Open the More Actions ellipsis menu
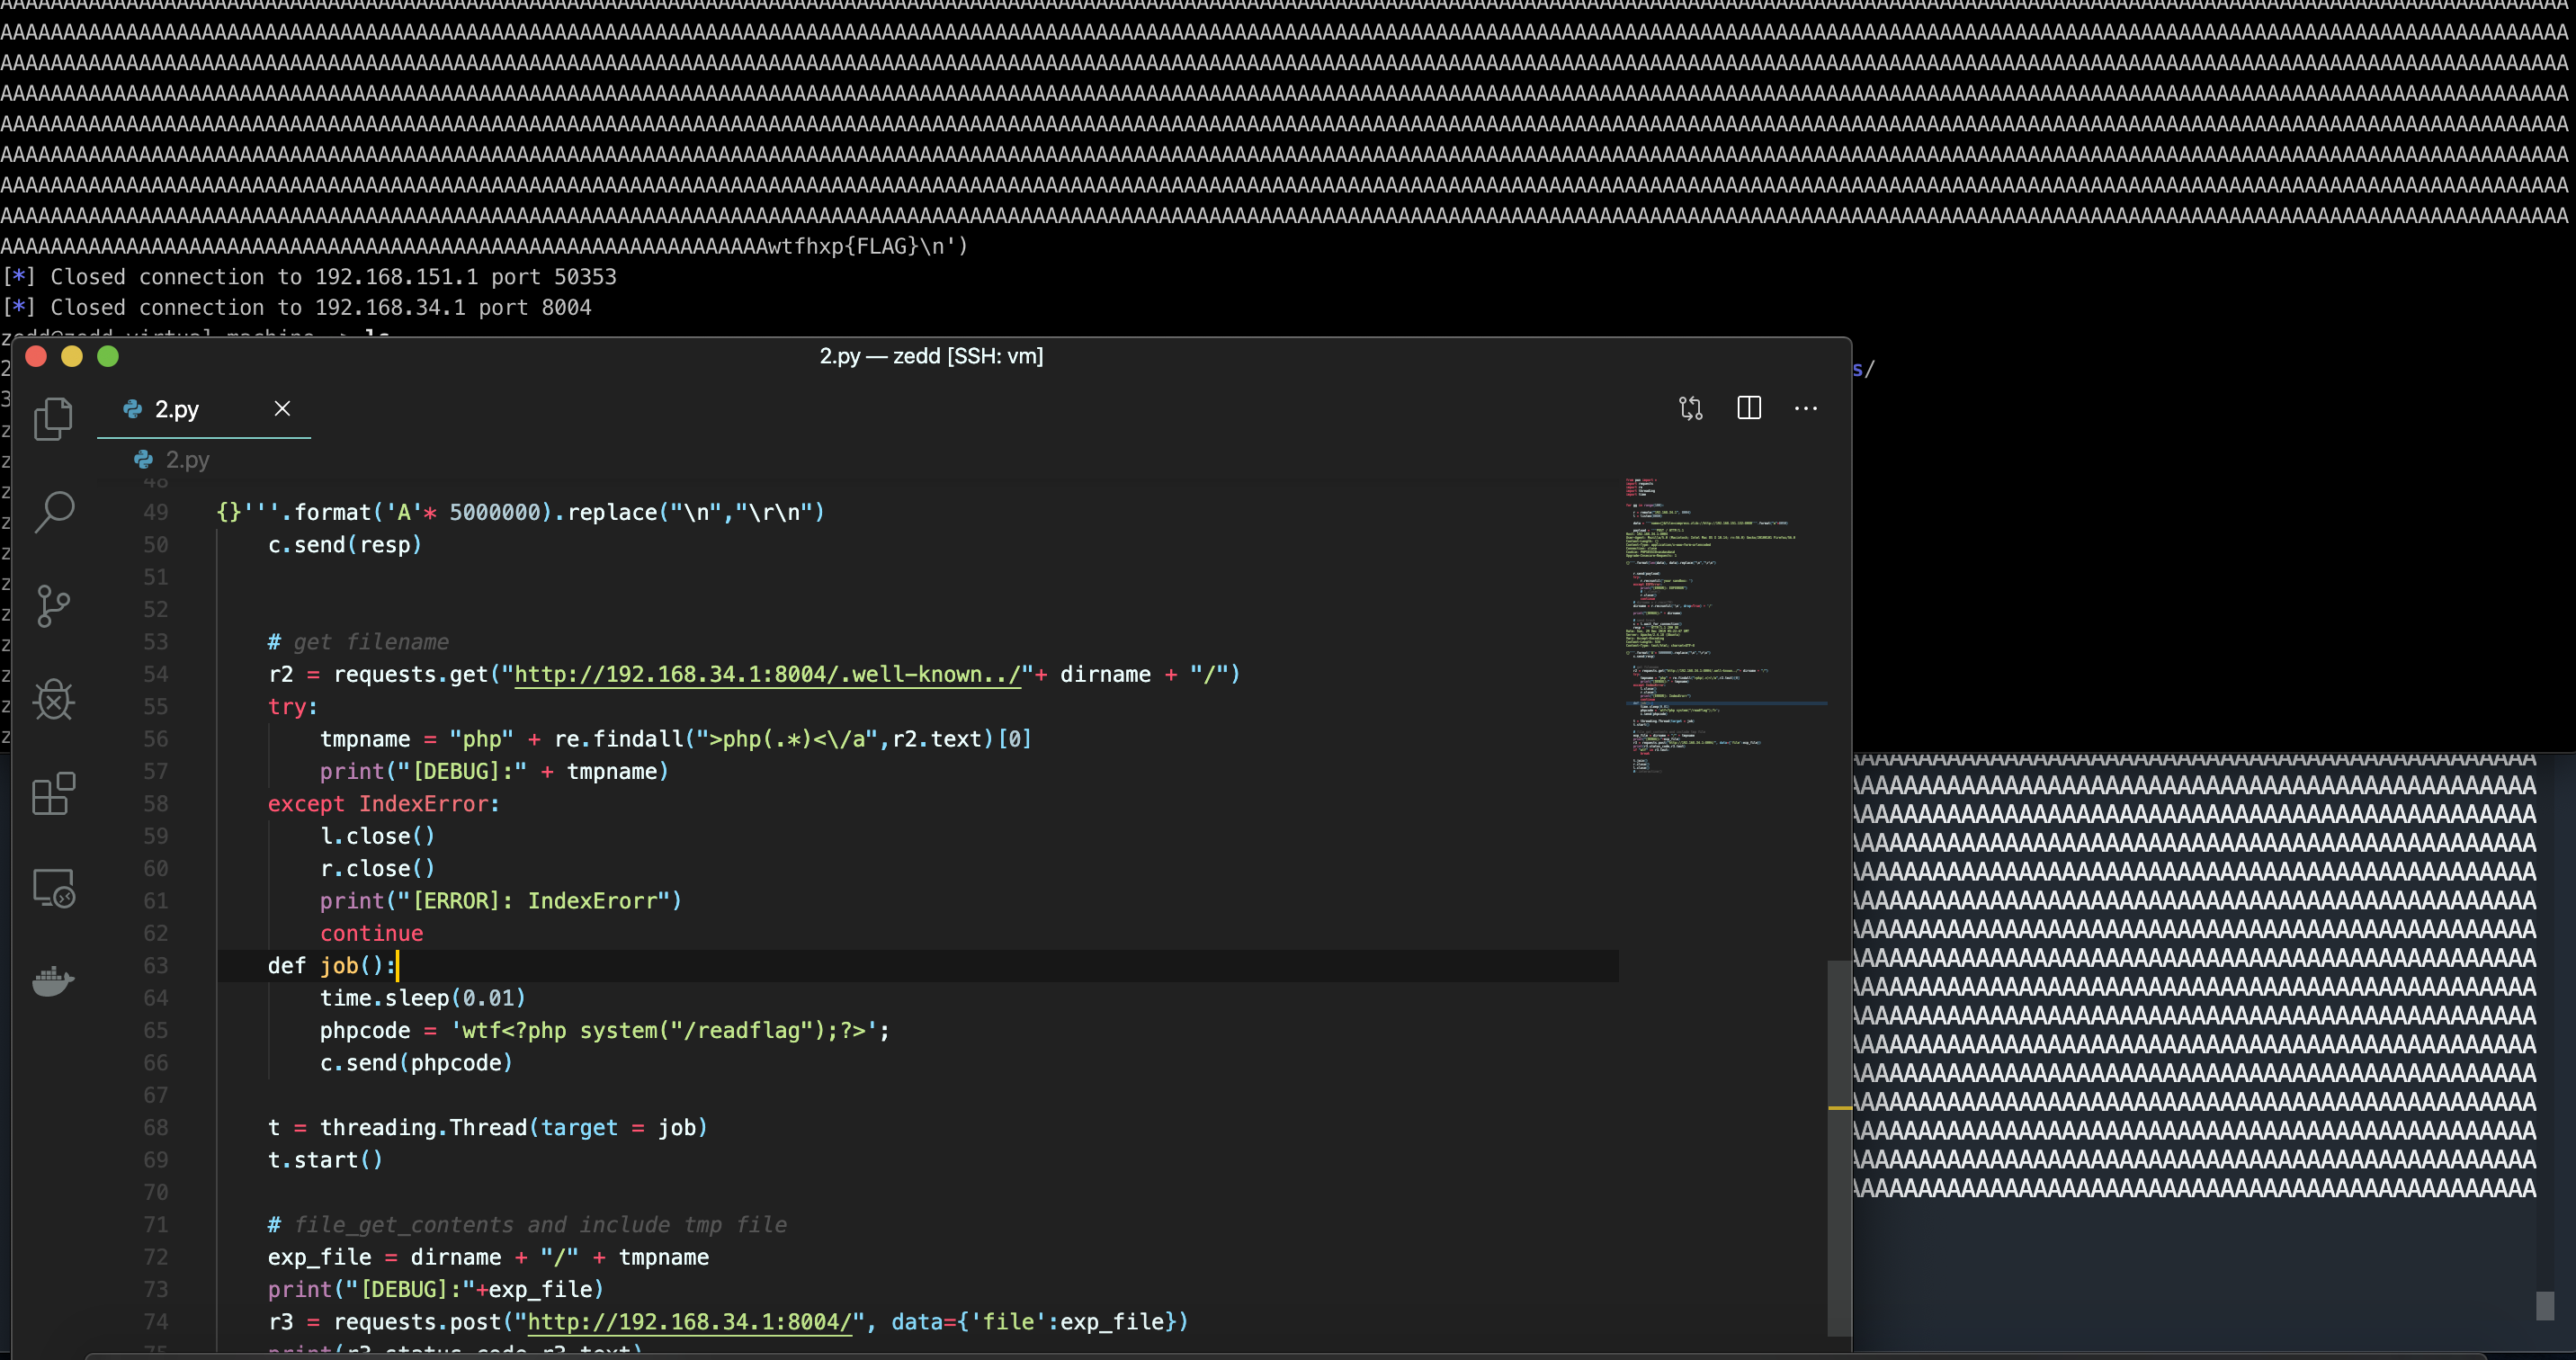Image resolution: width=2576 pixels, height=1360 pixels. coord(1805,408)
